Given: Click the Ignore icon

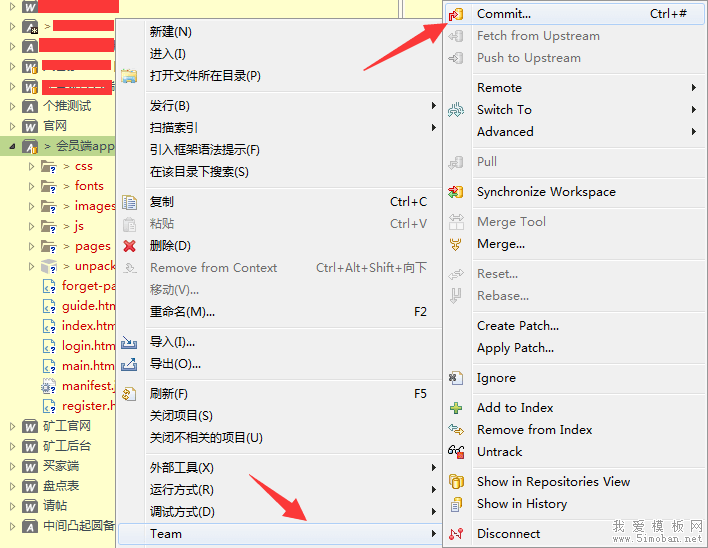Looking at the screenshot, I should coord(456,378).
